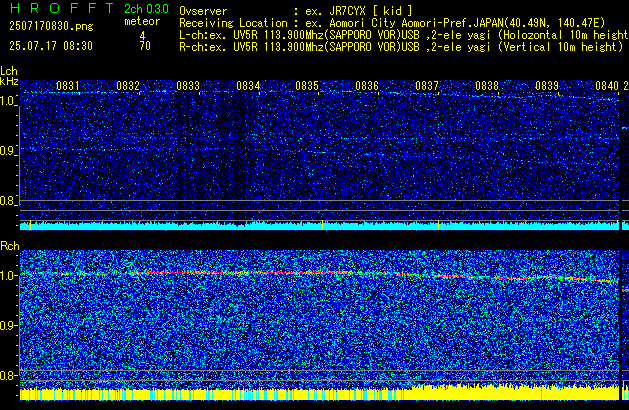This screenshot has width=629, height=410.
Task: Click the 0839 time marker
Action: pos(547,86)
